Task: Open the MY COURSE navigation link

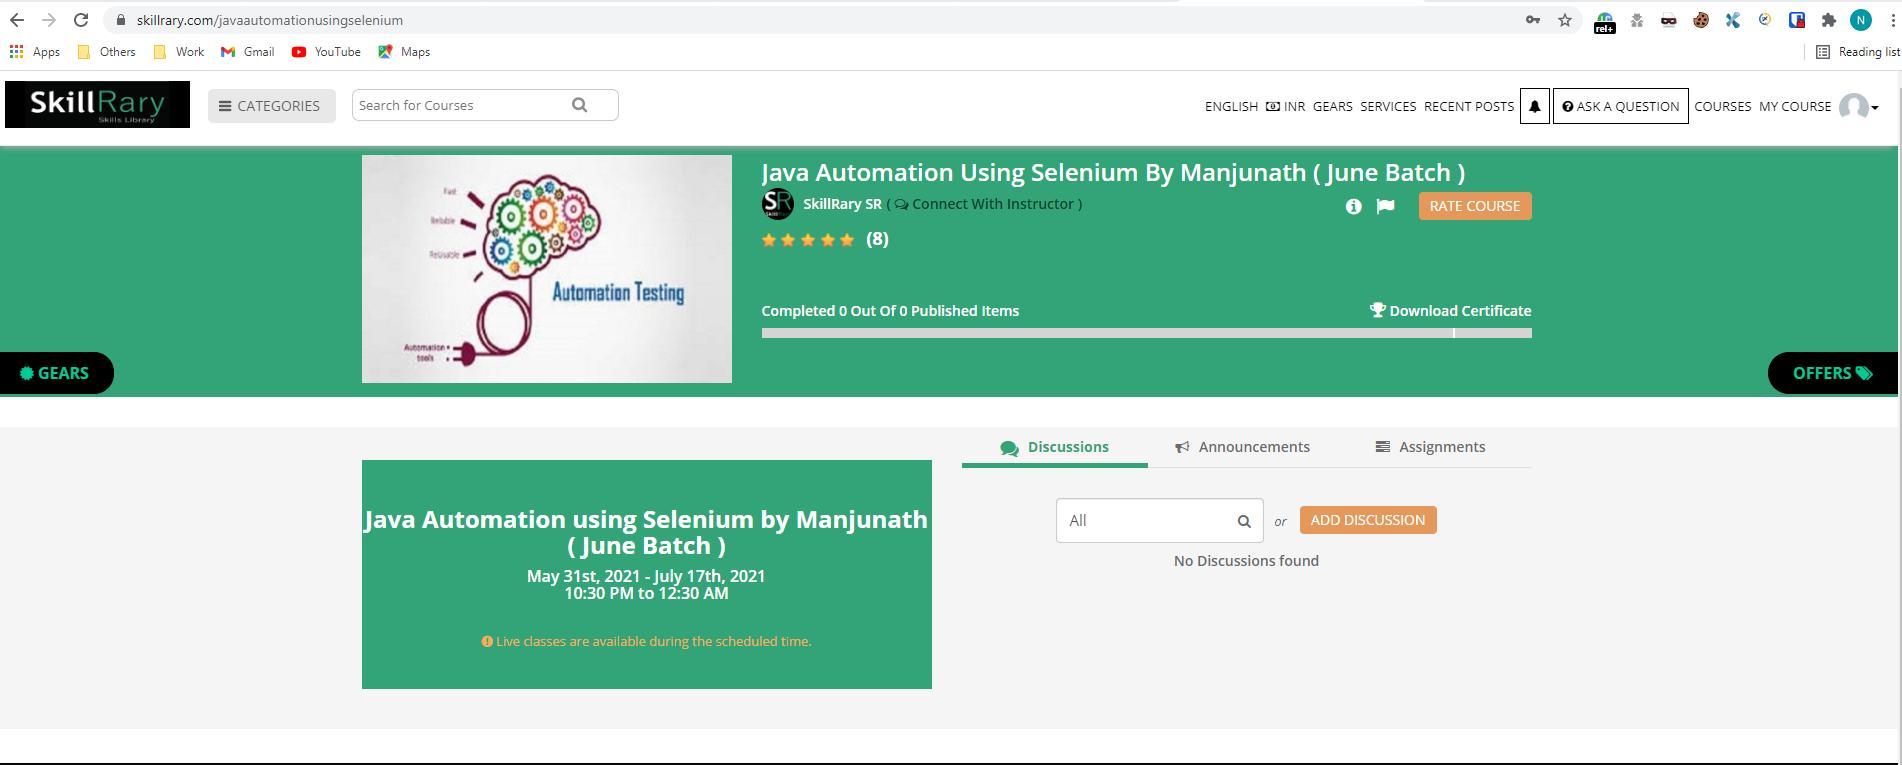Action: (x=1795, y=106)
